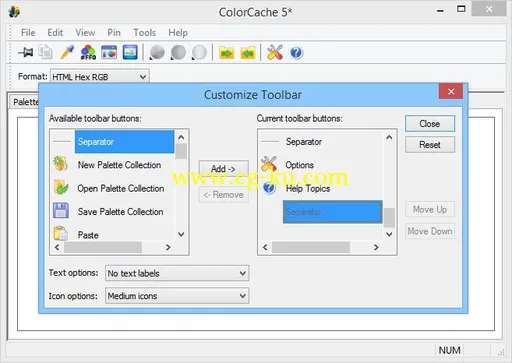Click the Help Topics question icon in list

pos(269,188)
